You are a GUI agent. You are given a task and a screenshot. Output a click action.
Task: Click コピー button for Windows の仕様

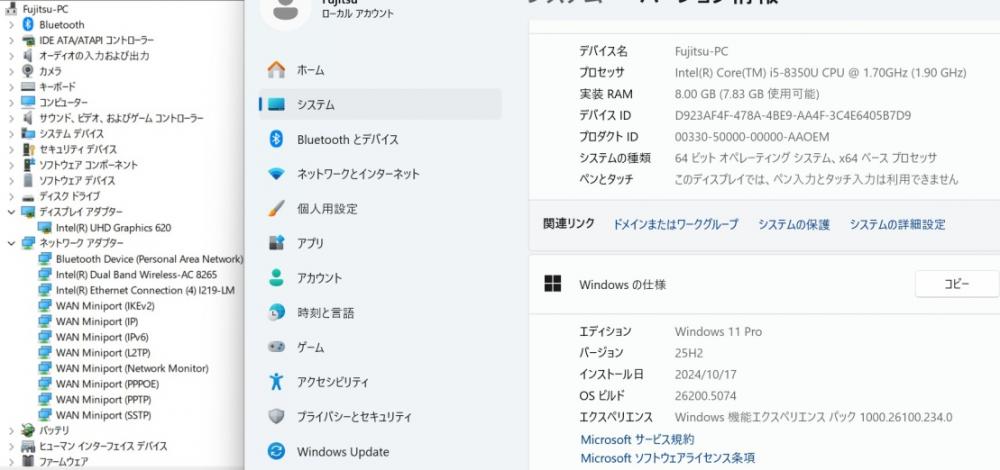coord(957,284)
